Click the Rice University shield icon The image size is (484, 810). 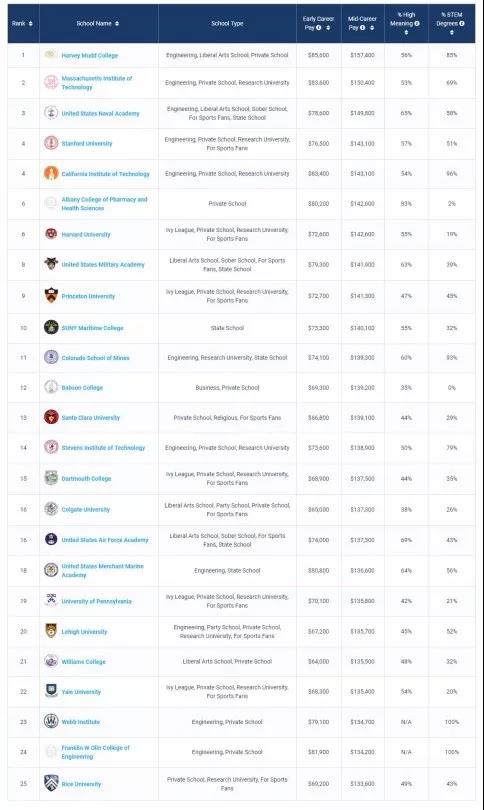tap(51, 783)
